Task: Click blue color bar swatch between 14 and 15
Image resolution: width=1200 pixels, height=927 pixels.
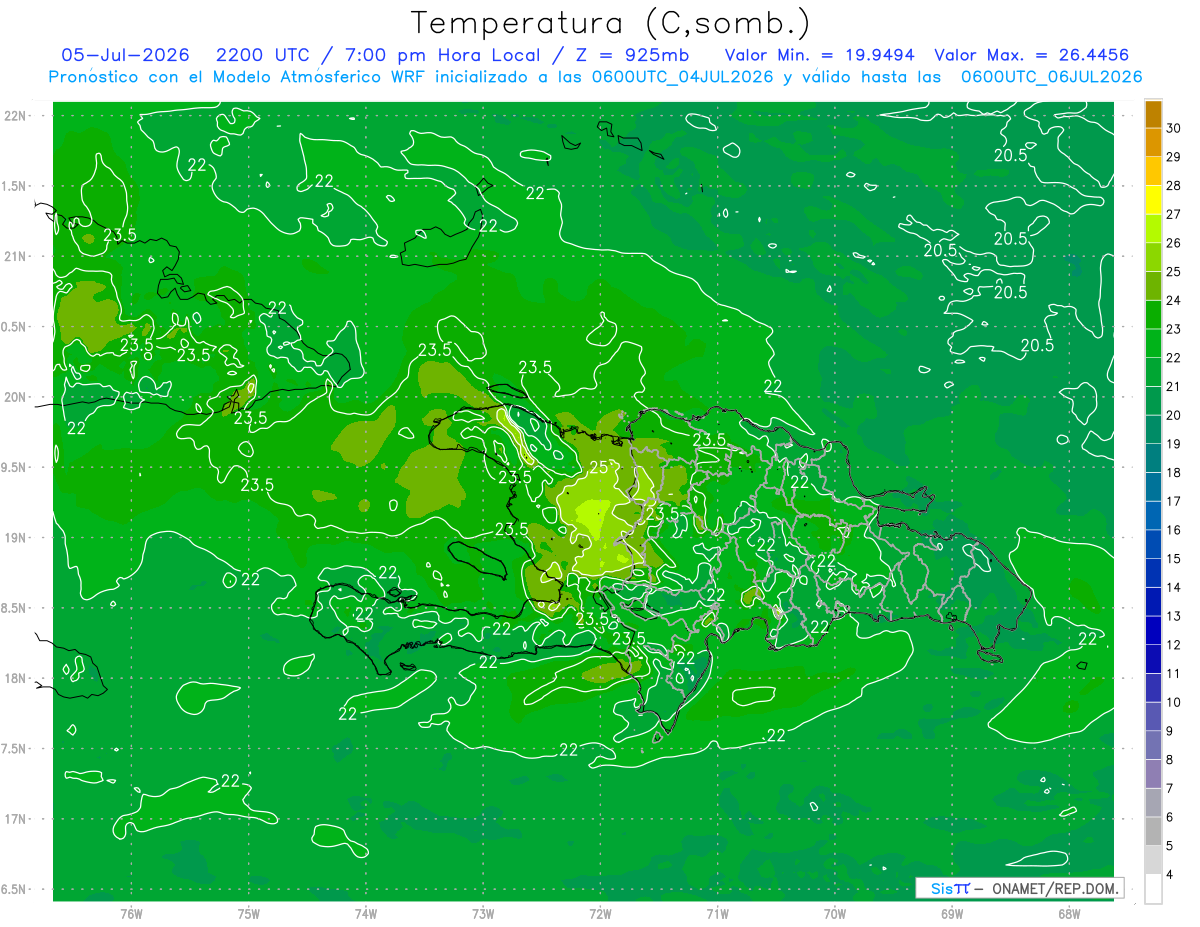Action: click(1153, 573)
